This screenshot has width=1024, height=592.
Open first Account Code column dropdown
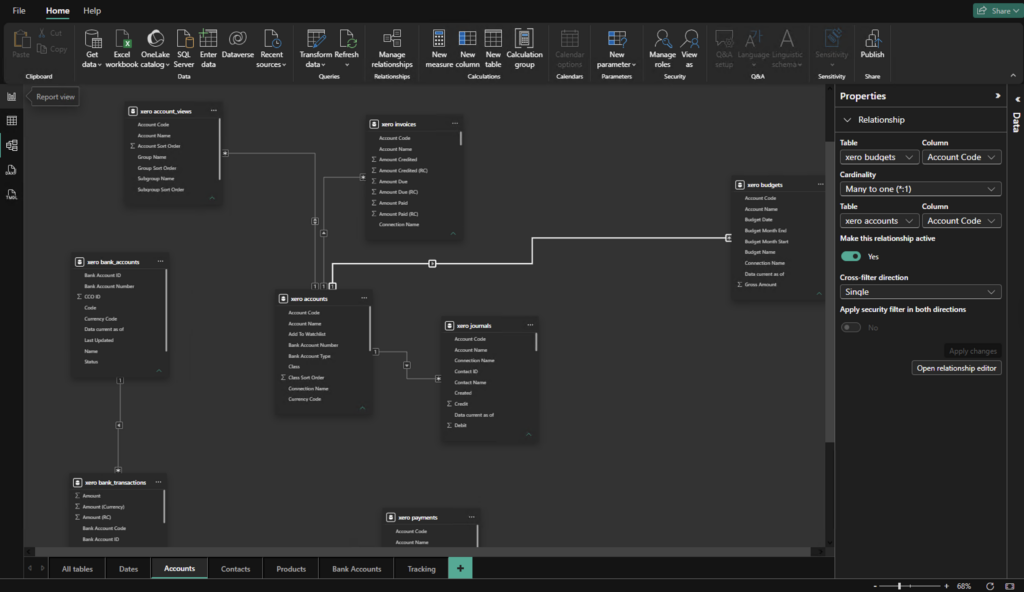961,157
